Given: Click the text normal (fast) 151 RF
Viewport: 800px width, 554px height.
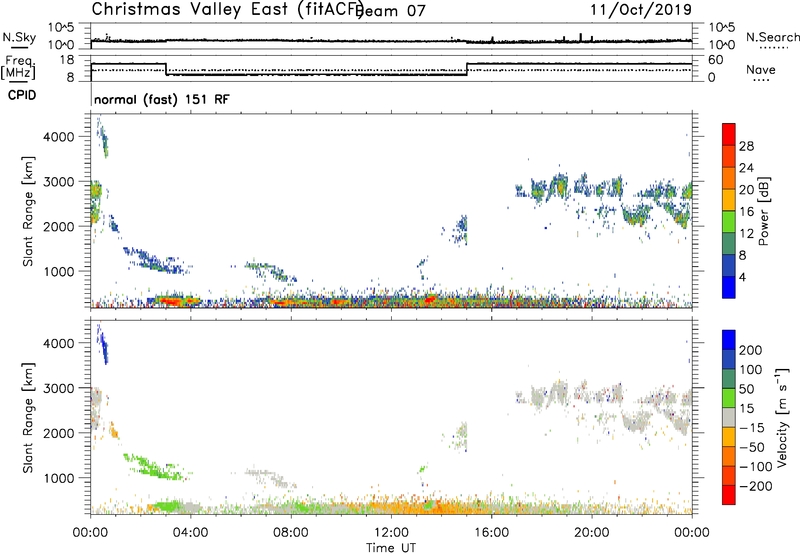Looking at the screenshot, I should 162,99.
